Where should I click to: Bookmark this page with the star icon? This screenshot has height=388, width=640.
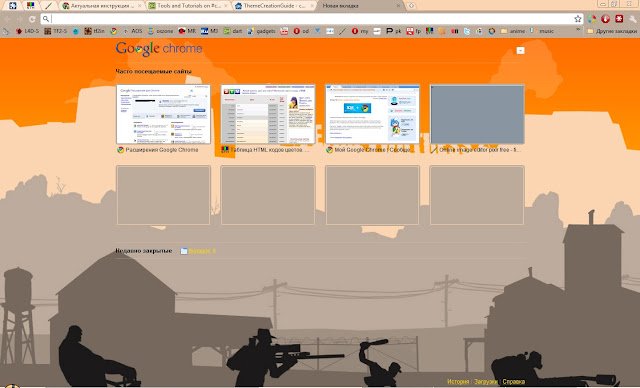pyautogui.click(x=578, y=19)
